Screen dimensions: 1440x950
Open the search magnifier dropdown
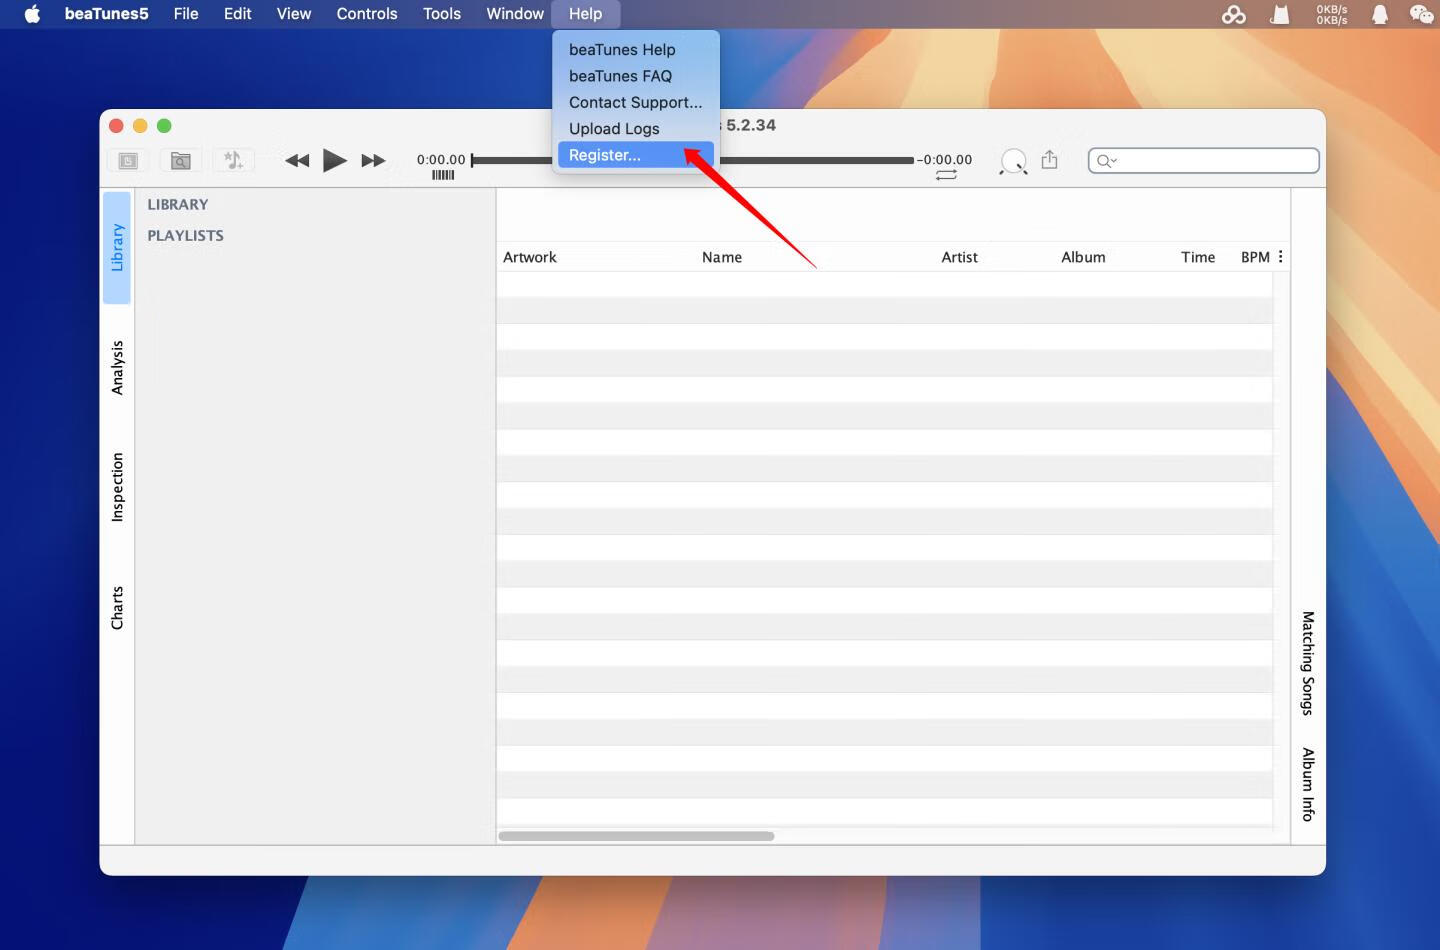[x=1106, y=160]
